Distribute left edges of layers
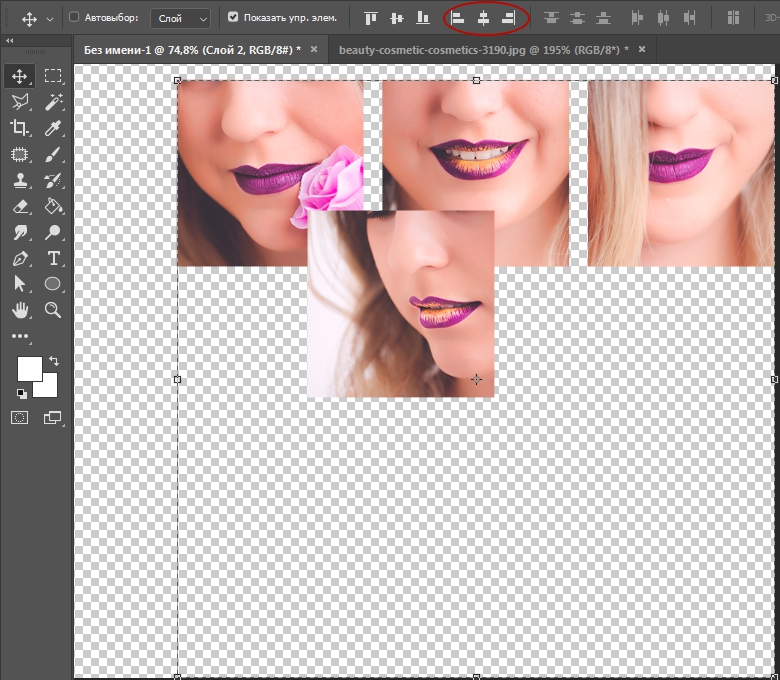 [x=637, y=18]
